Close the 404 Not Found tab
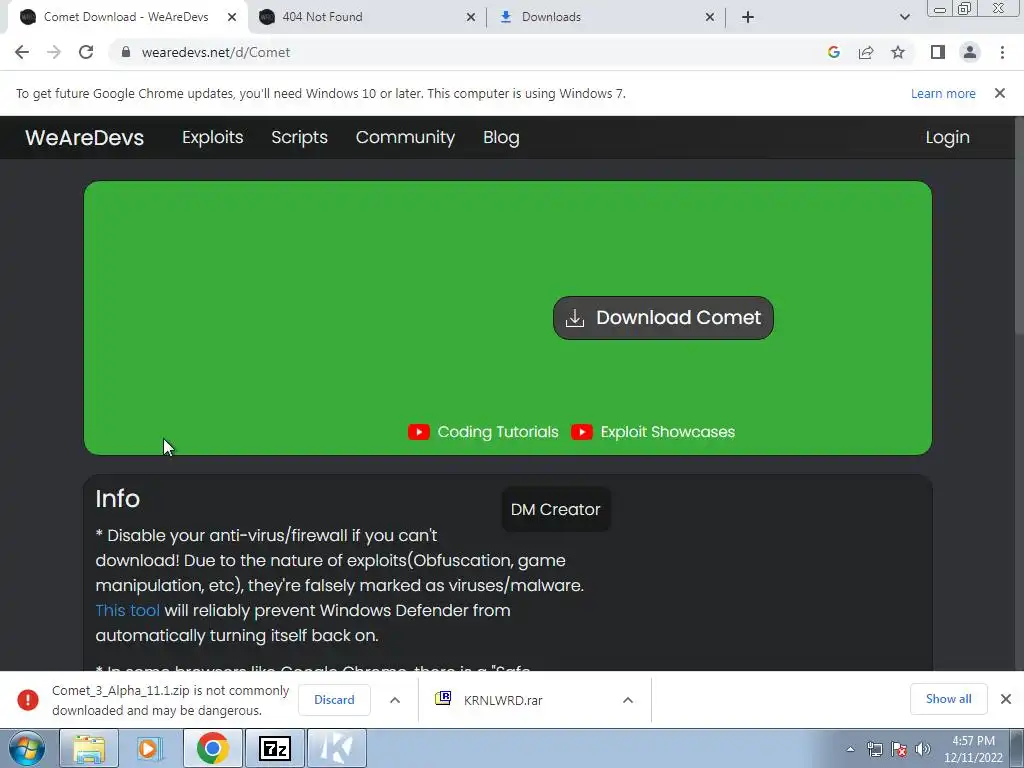This screenshot has height=768, width=1024. 471,17
